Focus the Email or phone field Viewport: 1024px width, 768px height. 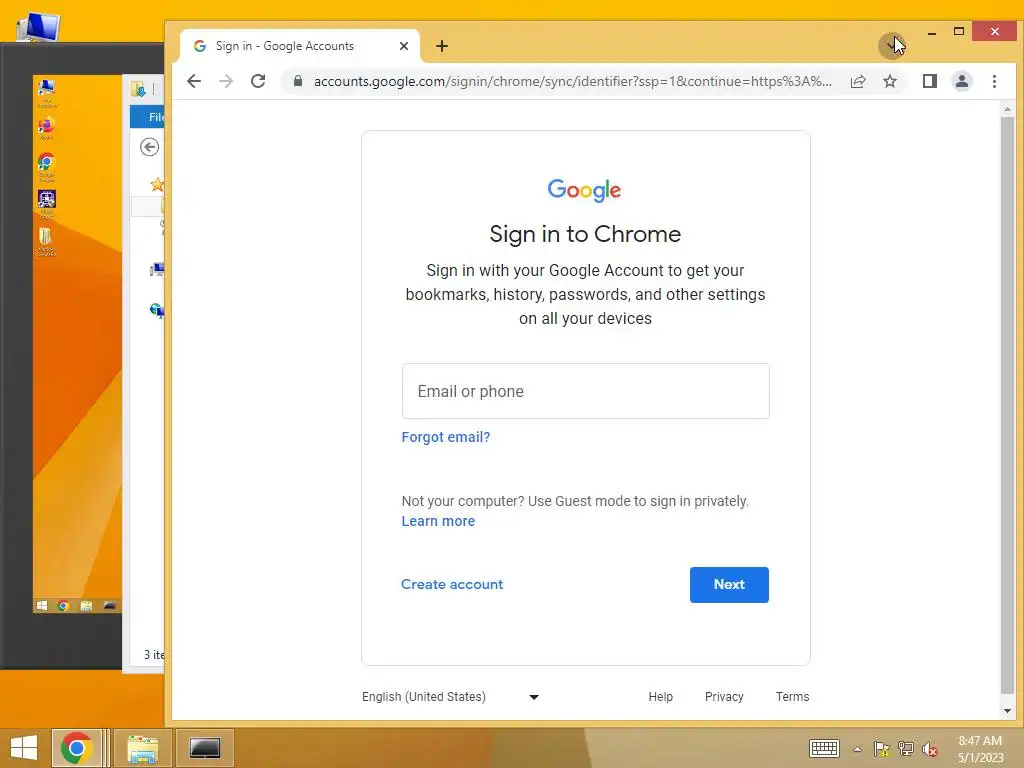(x=585, y=391)
